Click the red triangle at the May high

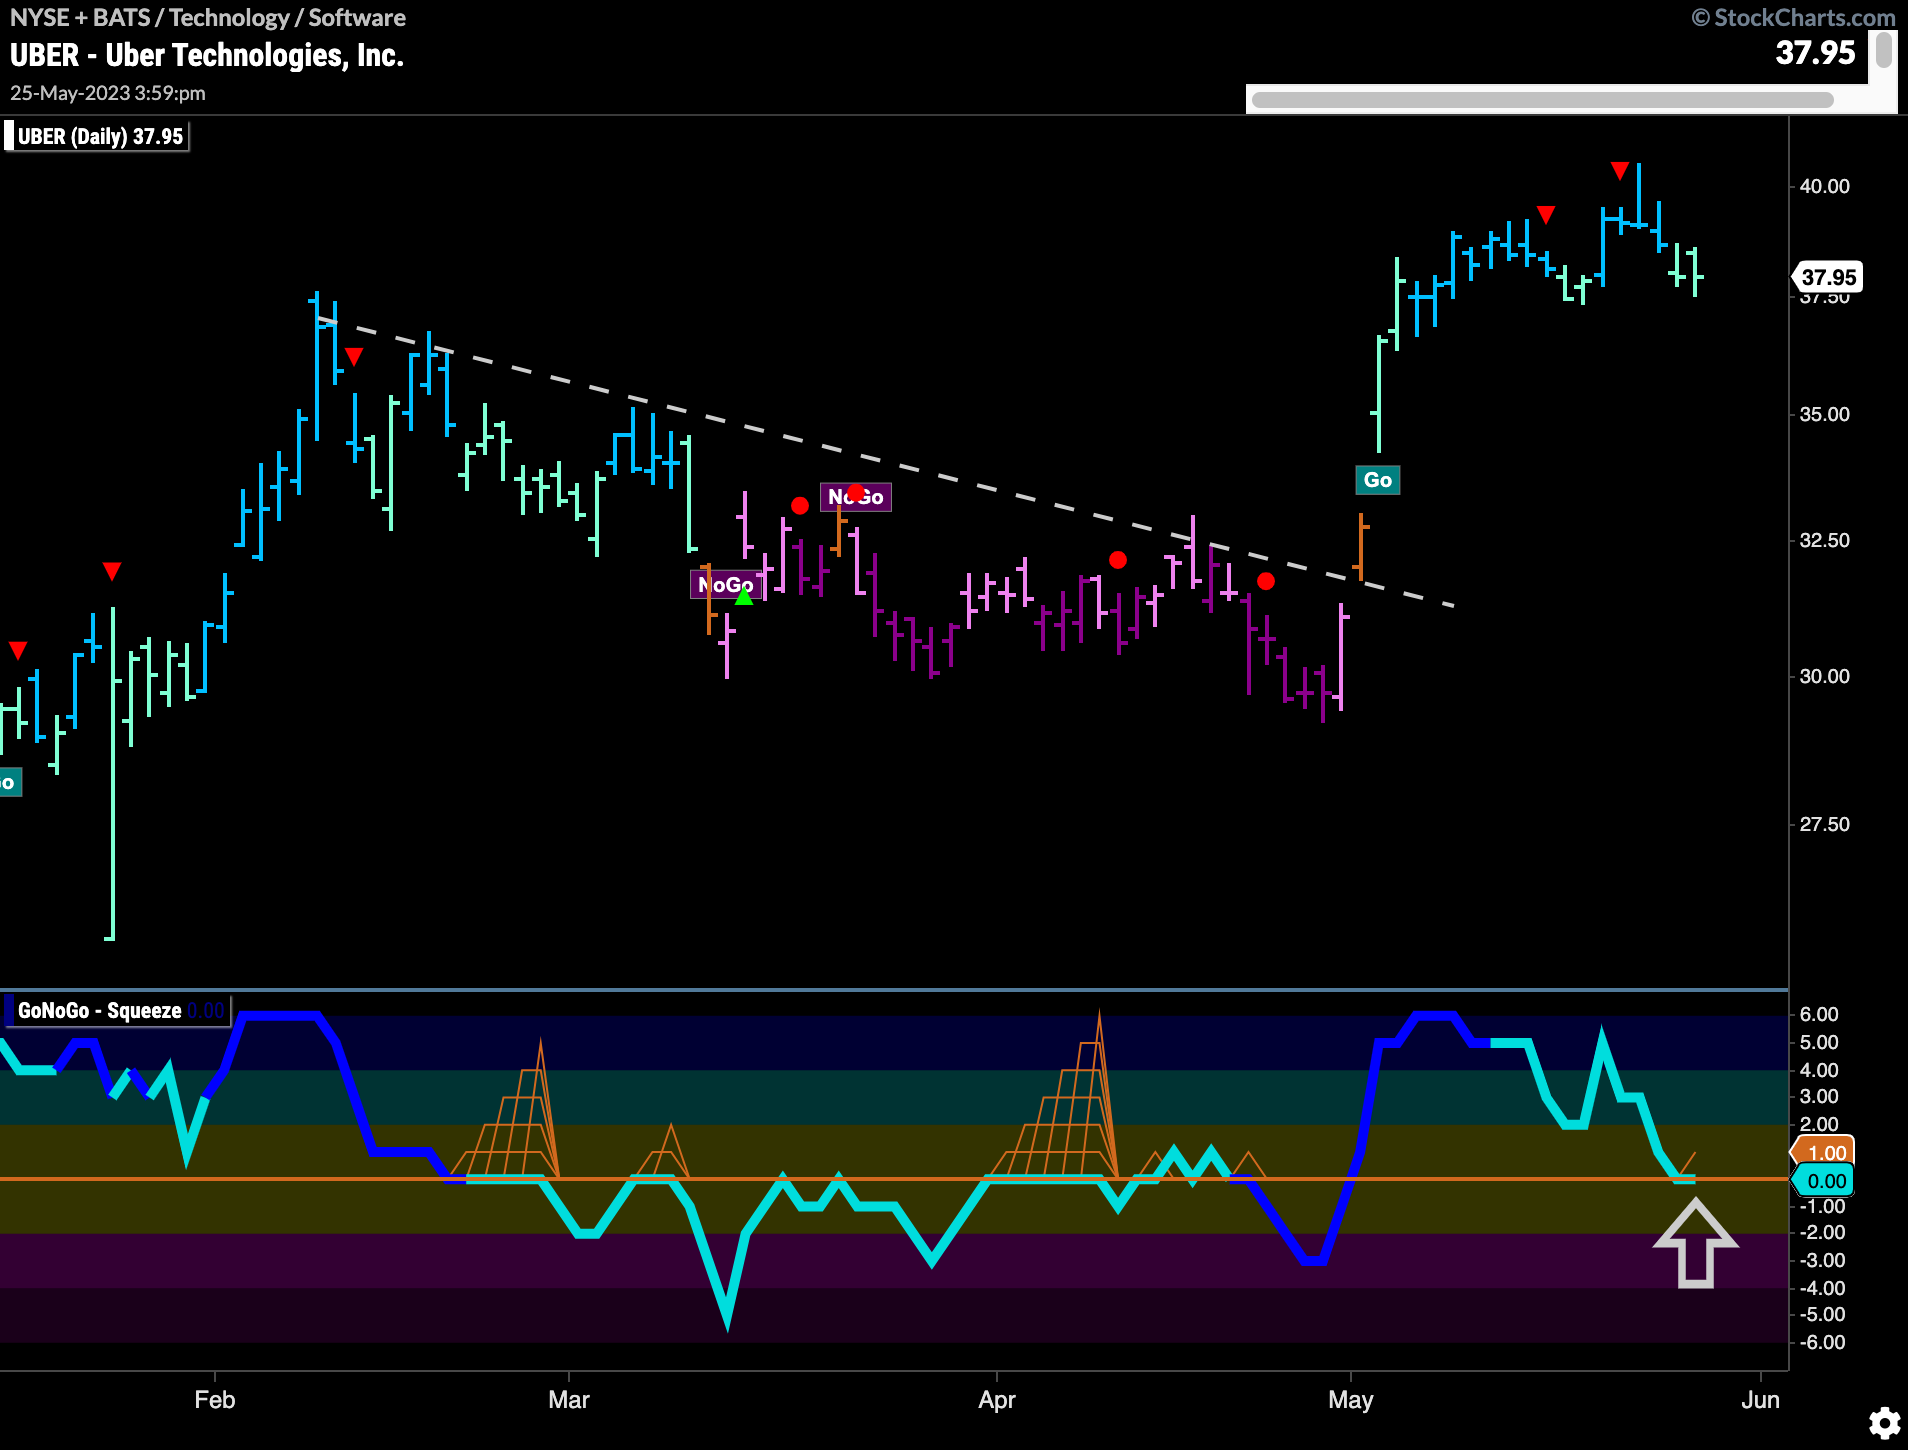tap(1620, 171)
